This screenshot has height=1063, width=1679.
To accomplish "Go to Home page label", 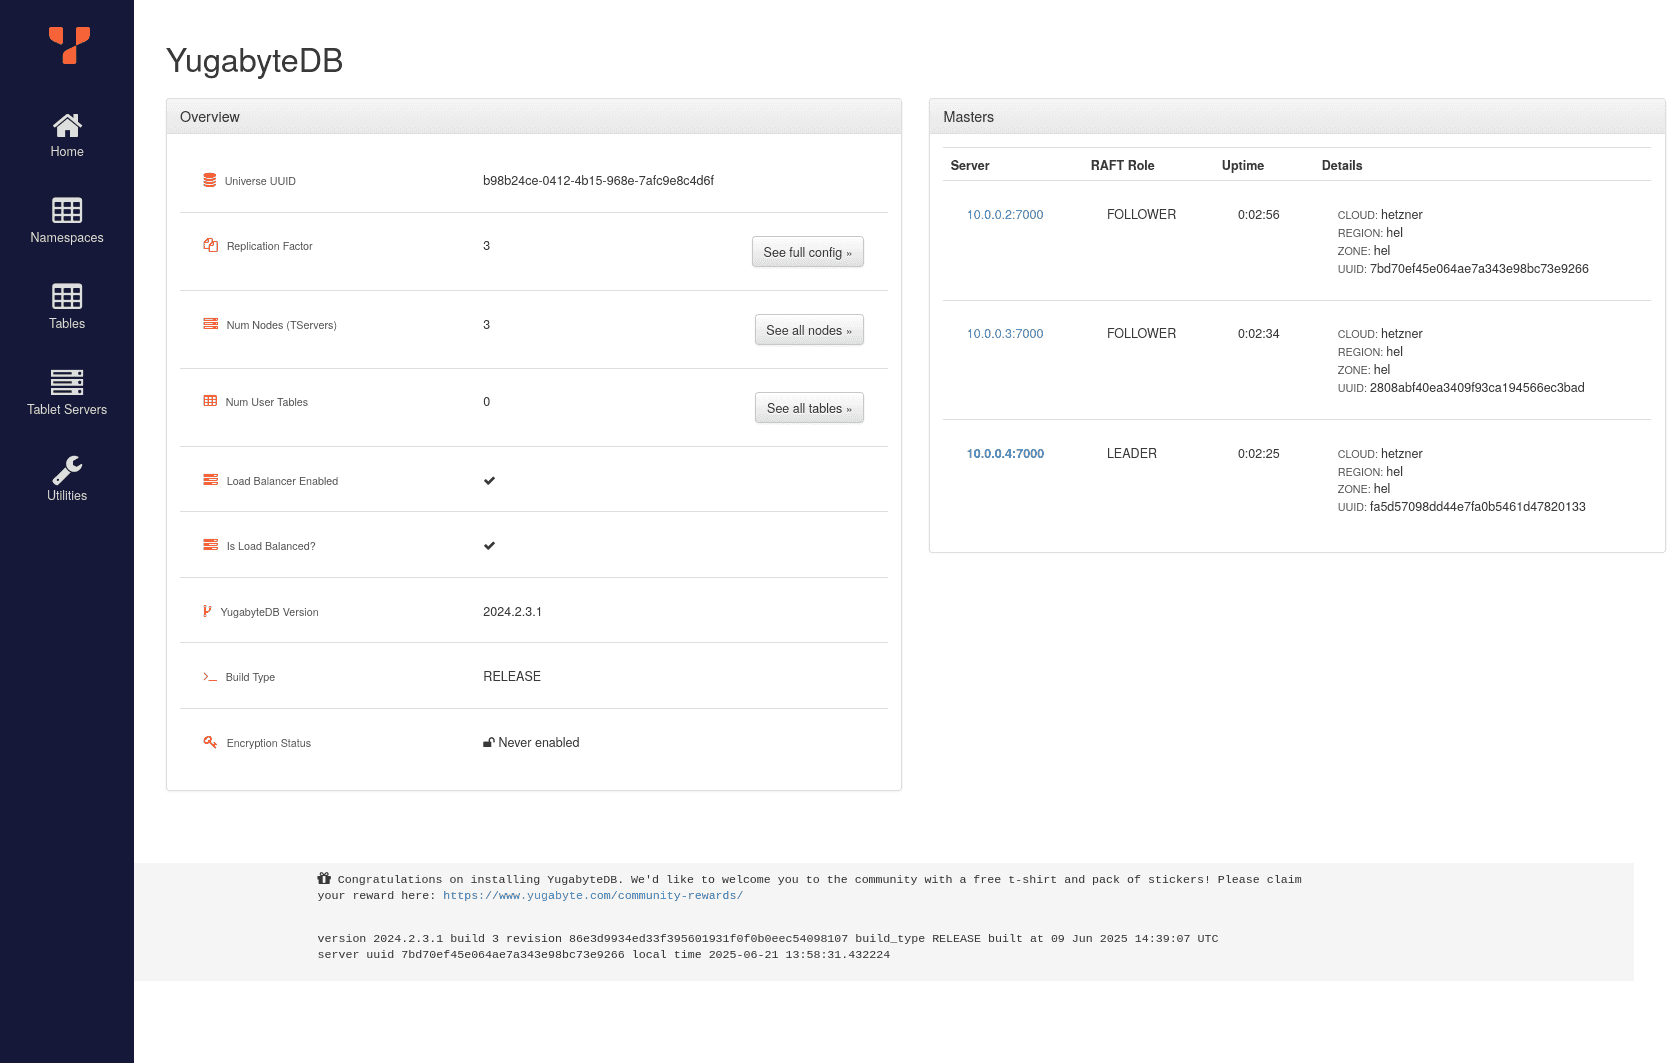I will click(67, 152).
